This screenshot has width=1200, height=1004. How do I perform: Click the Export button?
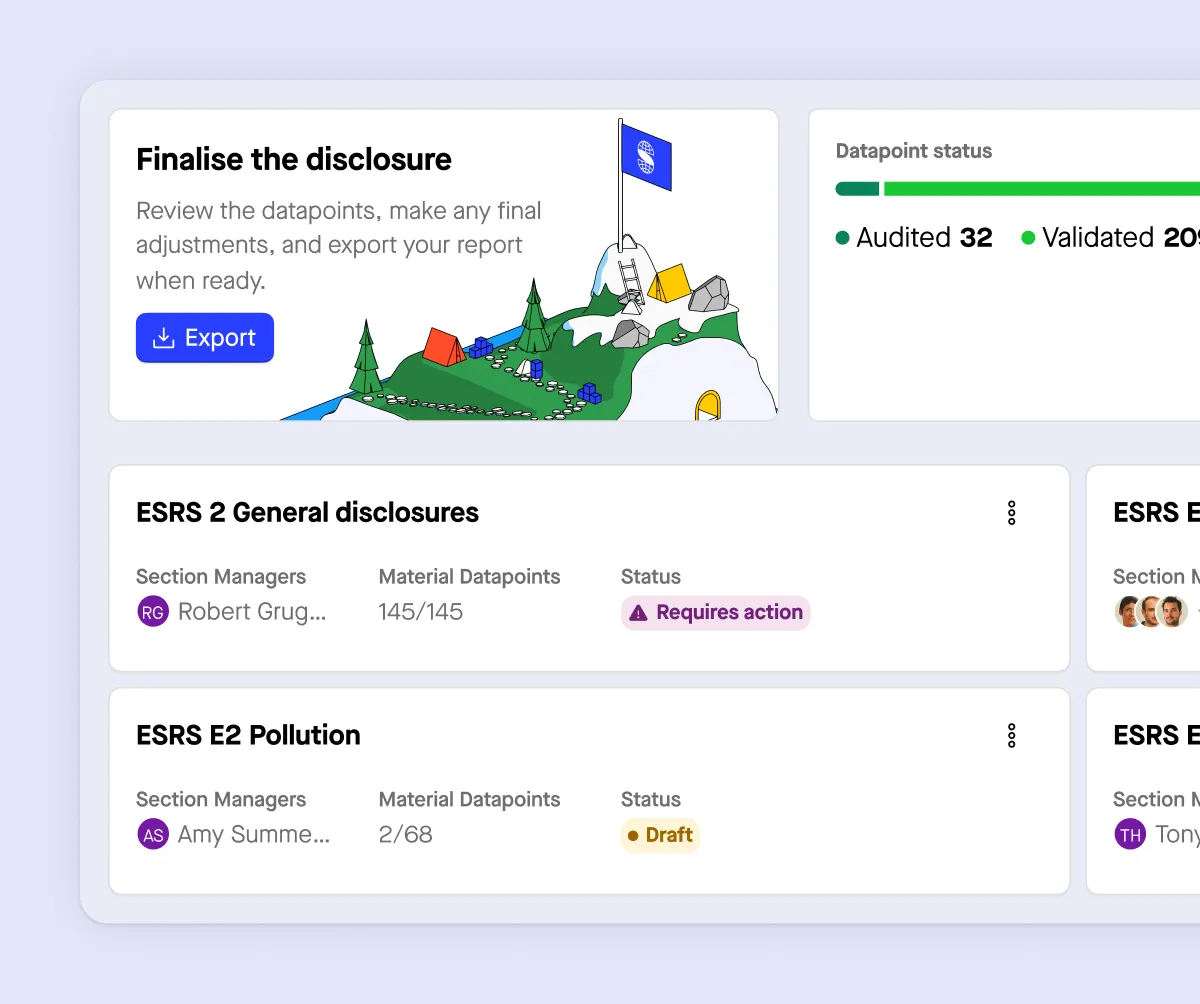[204, 338]
